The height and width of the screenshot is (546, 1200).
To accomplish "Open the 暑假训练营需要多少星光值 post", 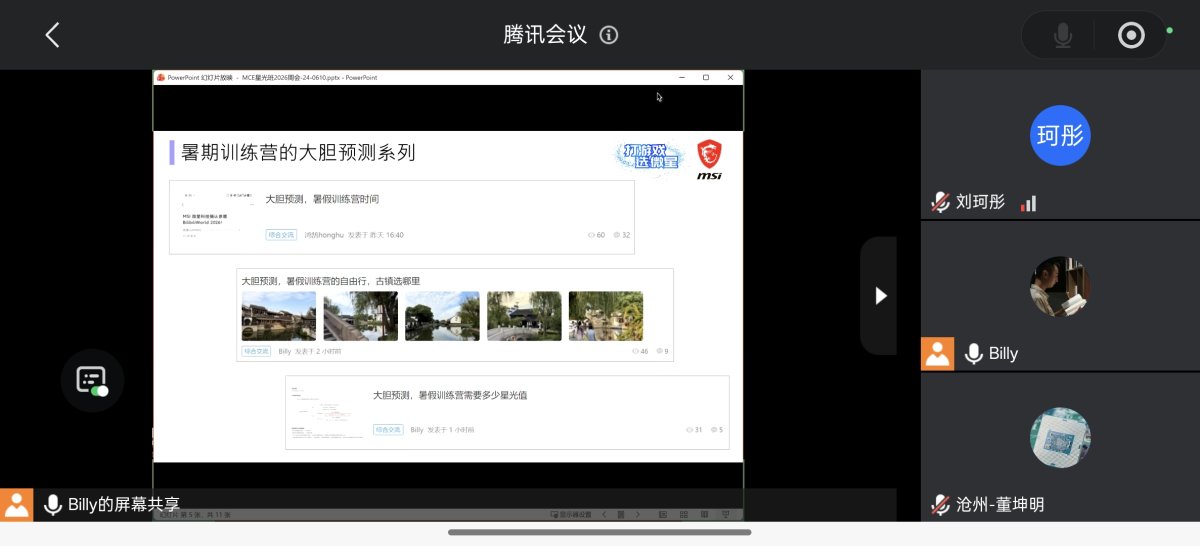I will [507, 412].
